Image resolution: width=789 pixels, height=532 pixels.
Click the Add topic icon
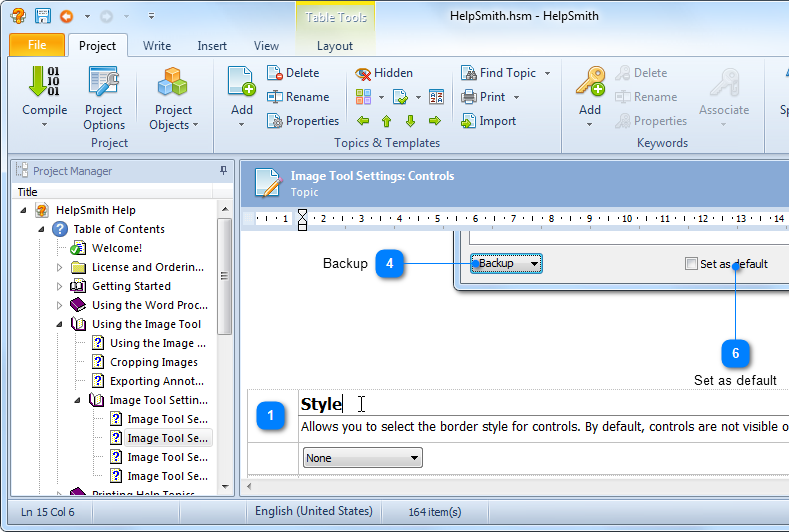pos(241,84)
